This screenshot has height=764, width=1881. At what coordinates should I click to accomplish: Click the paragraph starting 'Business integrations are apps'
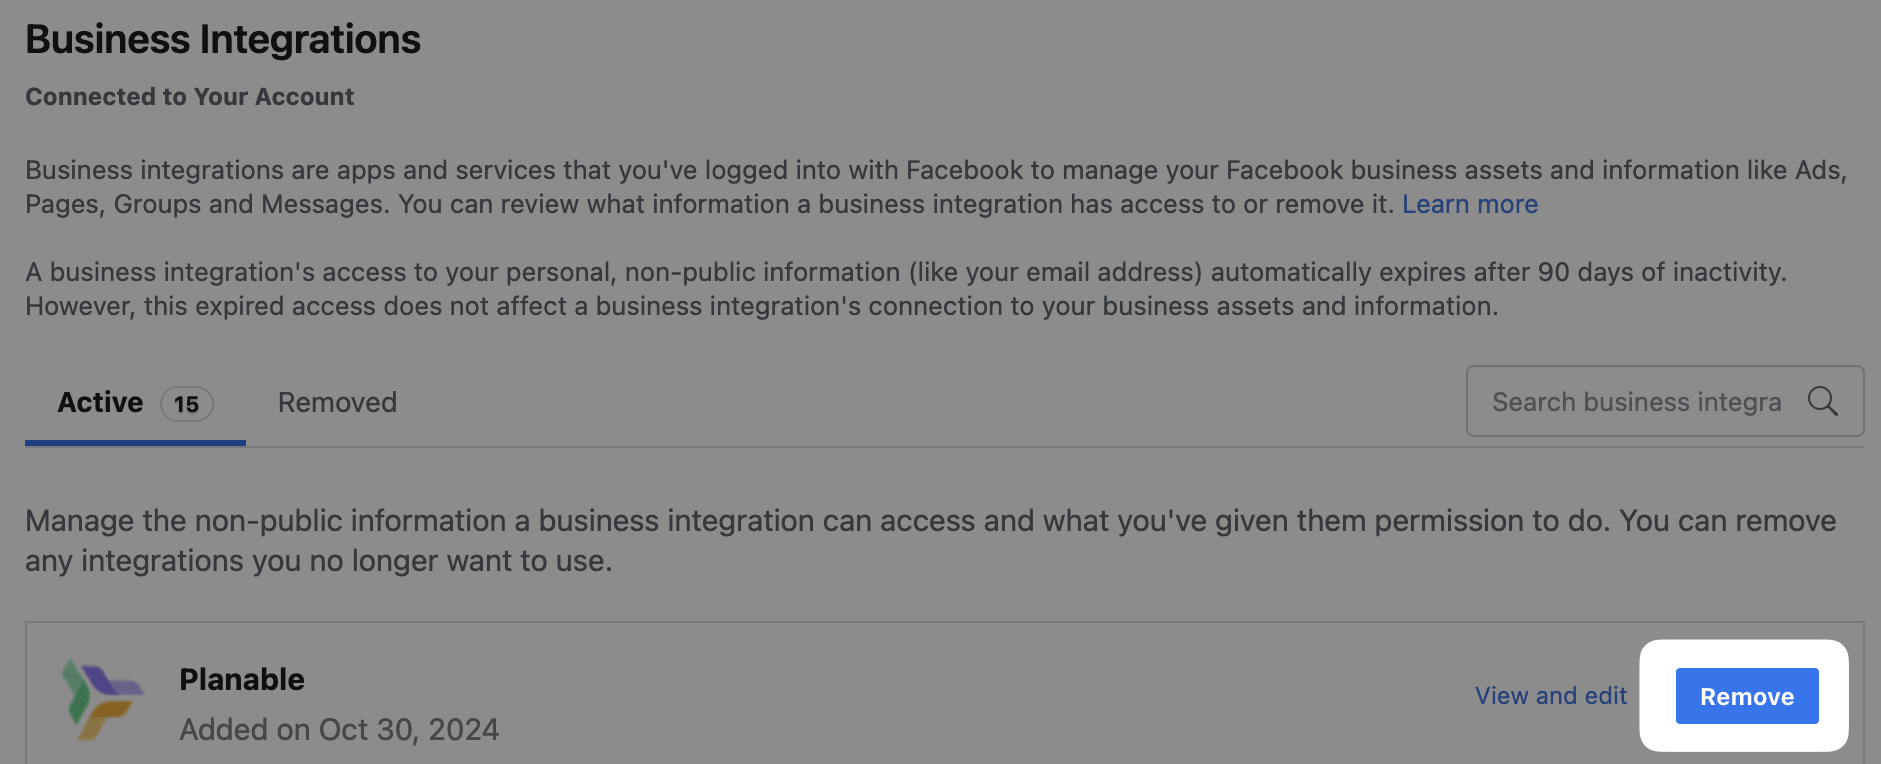700,187
